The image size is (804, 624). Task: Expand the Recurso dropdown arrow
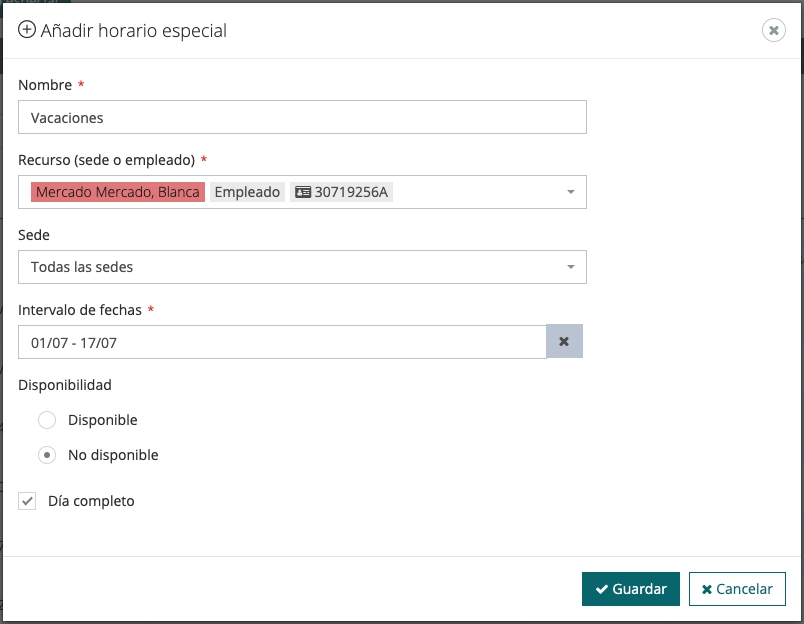(570, 192)
